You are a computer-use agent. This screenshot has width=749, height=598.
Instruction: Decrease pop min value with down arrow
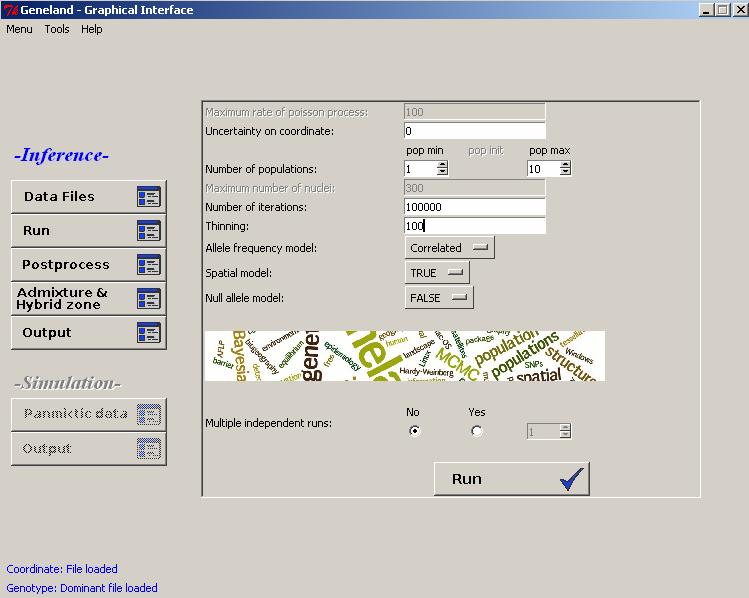click(442, 172)
